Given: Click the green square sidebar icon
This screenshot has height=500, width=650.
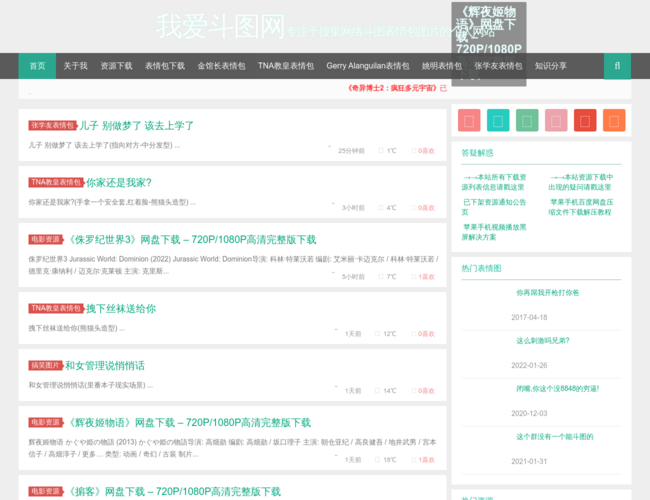Looking at the screenshot, I should [x=527, y=122].
